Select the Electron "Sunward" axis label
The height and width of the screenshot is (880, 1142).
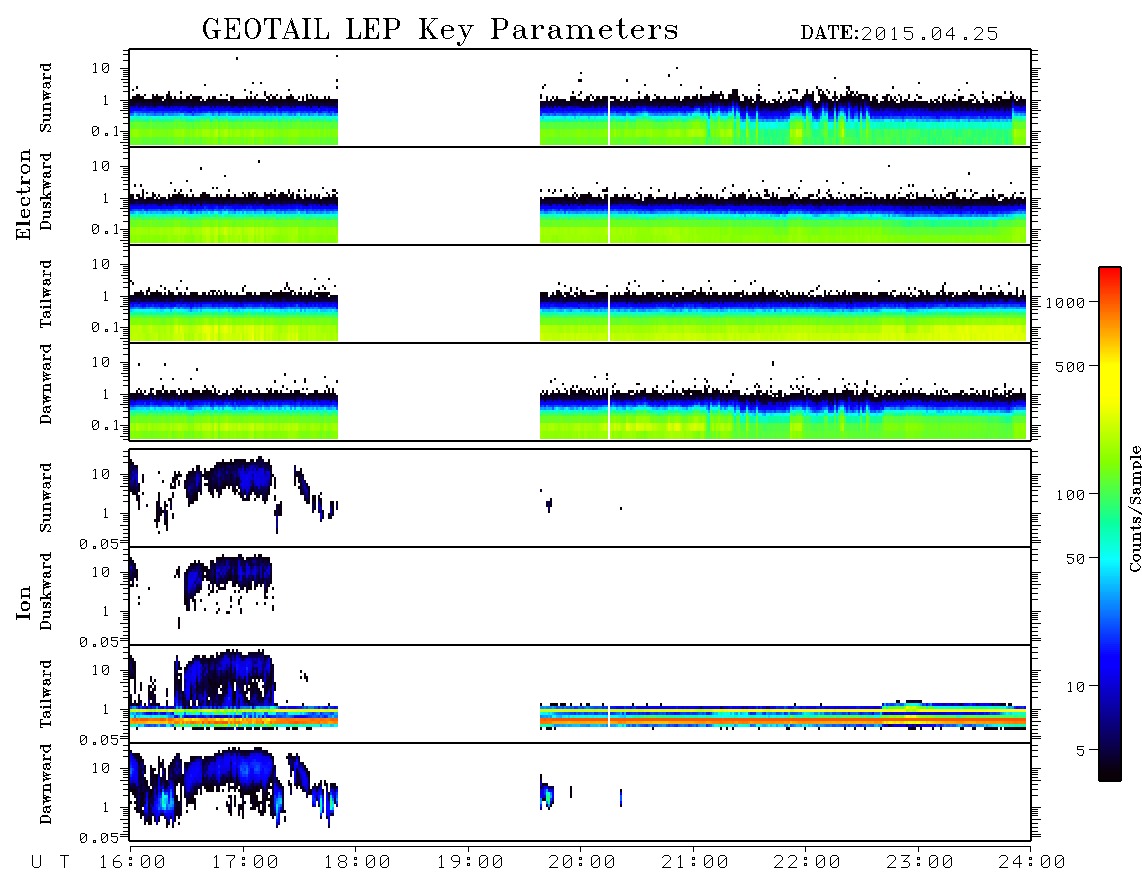(x=46, y=98)
